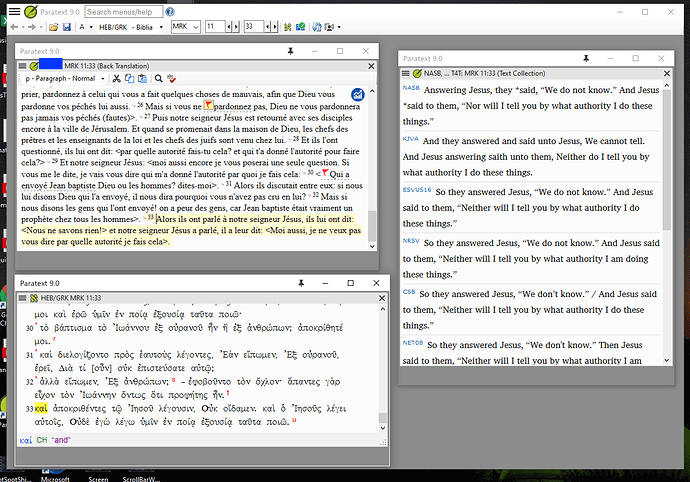Click the CSB version label
This screenshot has height=482, width=690.
(409, 292)
